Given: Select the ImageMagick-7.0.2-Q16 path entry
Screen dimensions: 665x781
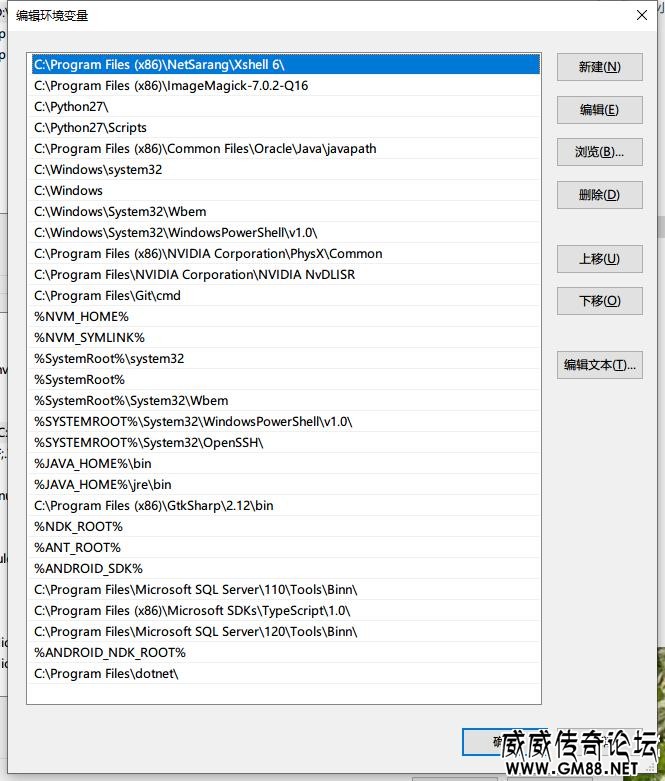Looking at the screenshot, I should [x=171, y=85].
